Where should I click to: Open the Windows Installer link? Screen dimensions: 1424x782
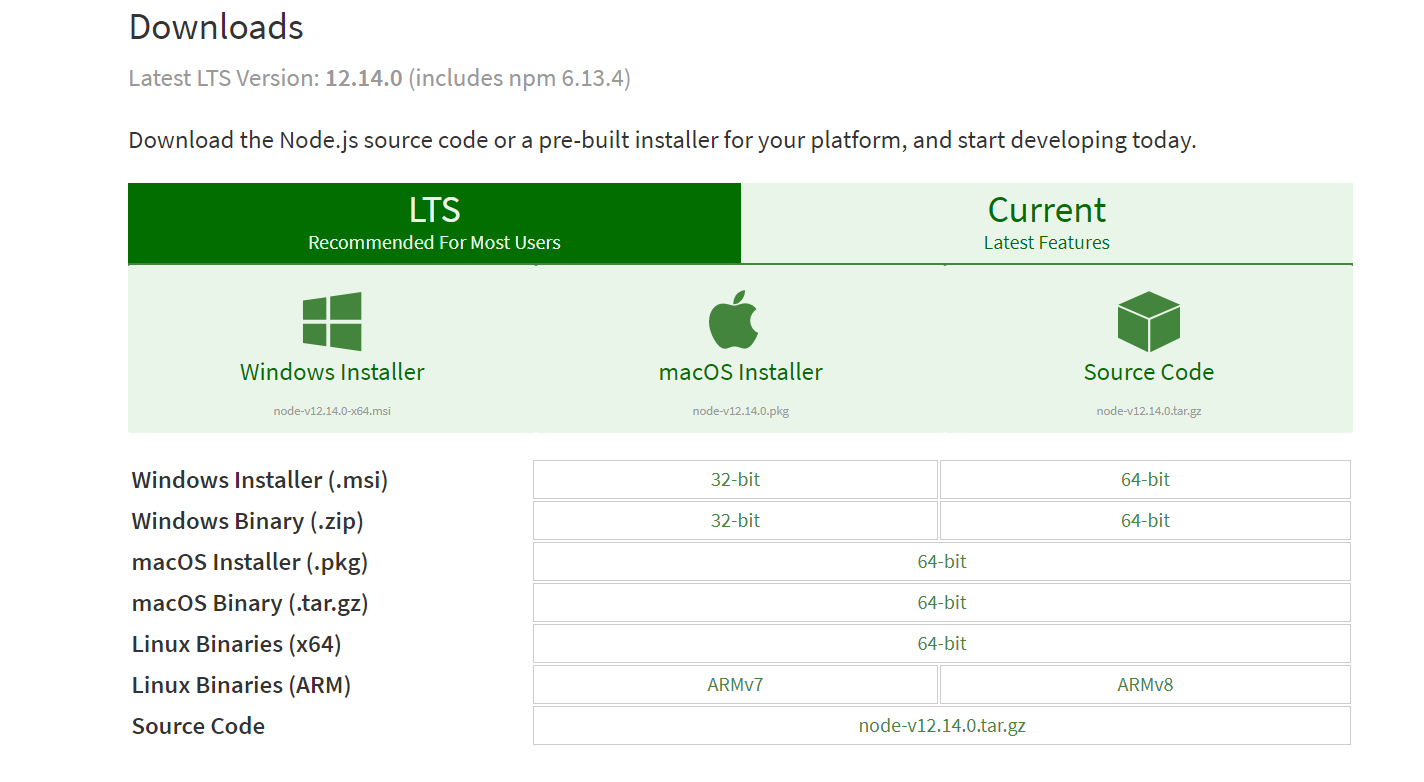[332, 372]
